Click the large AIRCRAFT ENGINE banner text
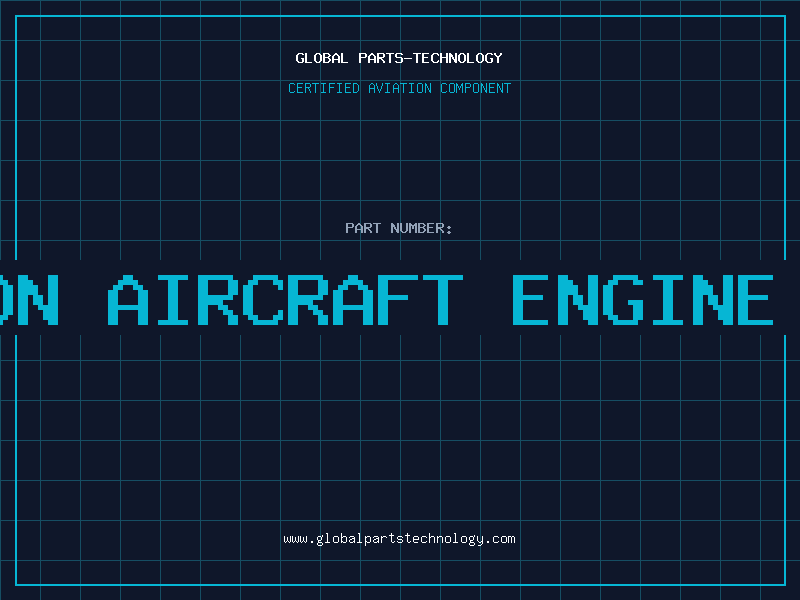The image size is (800, 600). pos(440,300)
